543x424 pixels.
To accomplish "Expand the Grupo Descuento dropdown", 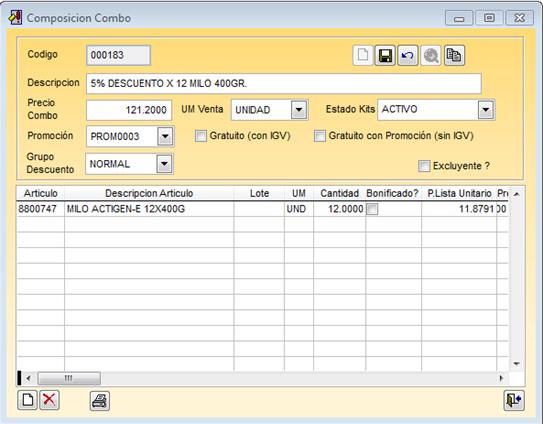I will point(164,164).
